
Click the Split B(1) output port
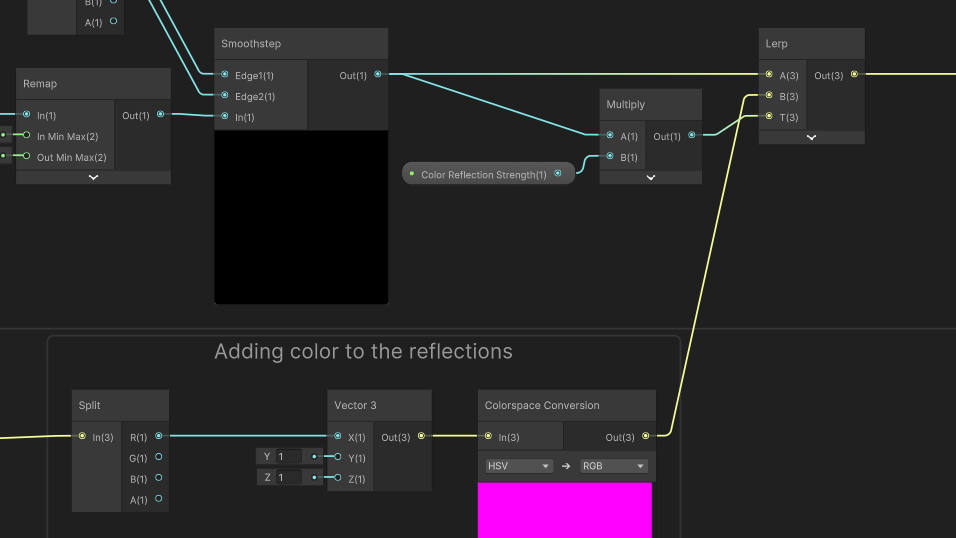[159, 478]
